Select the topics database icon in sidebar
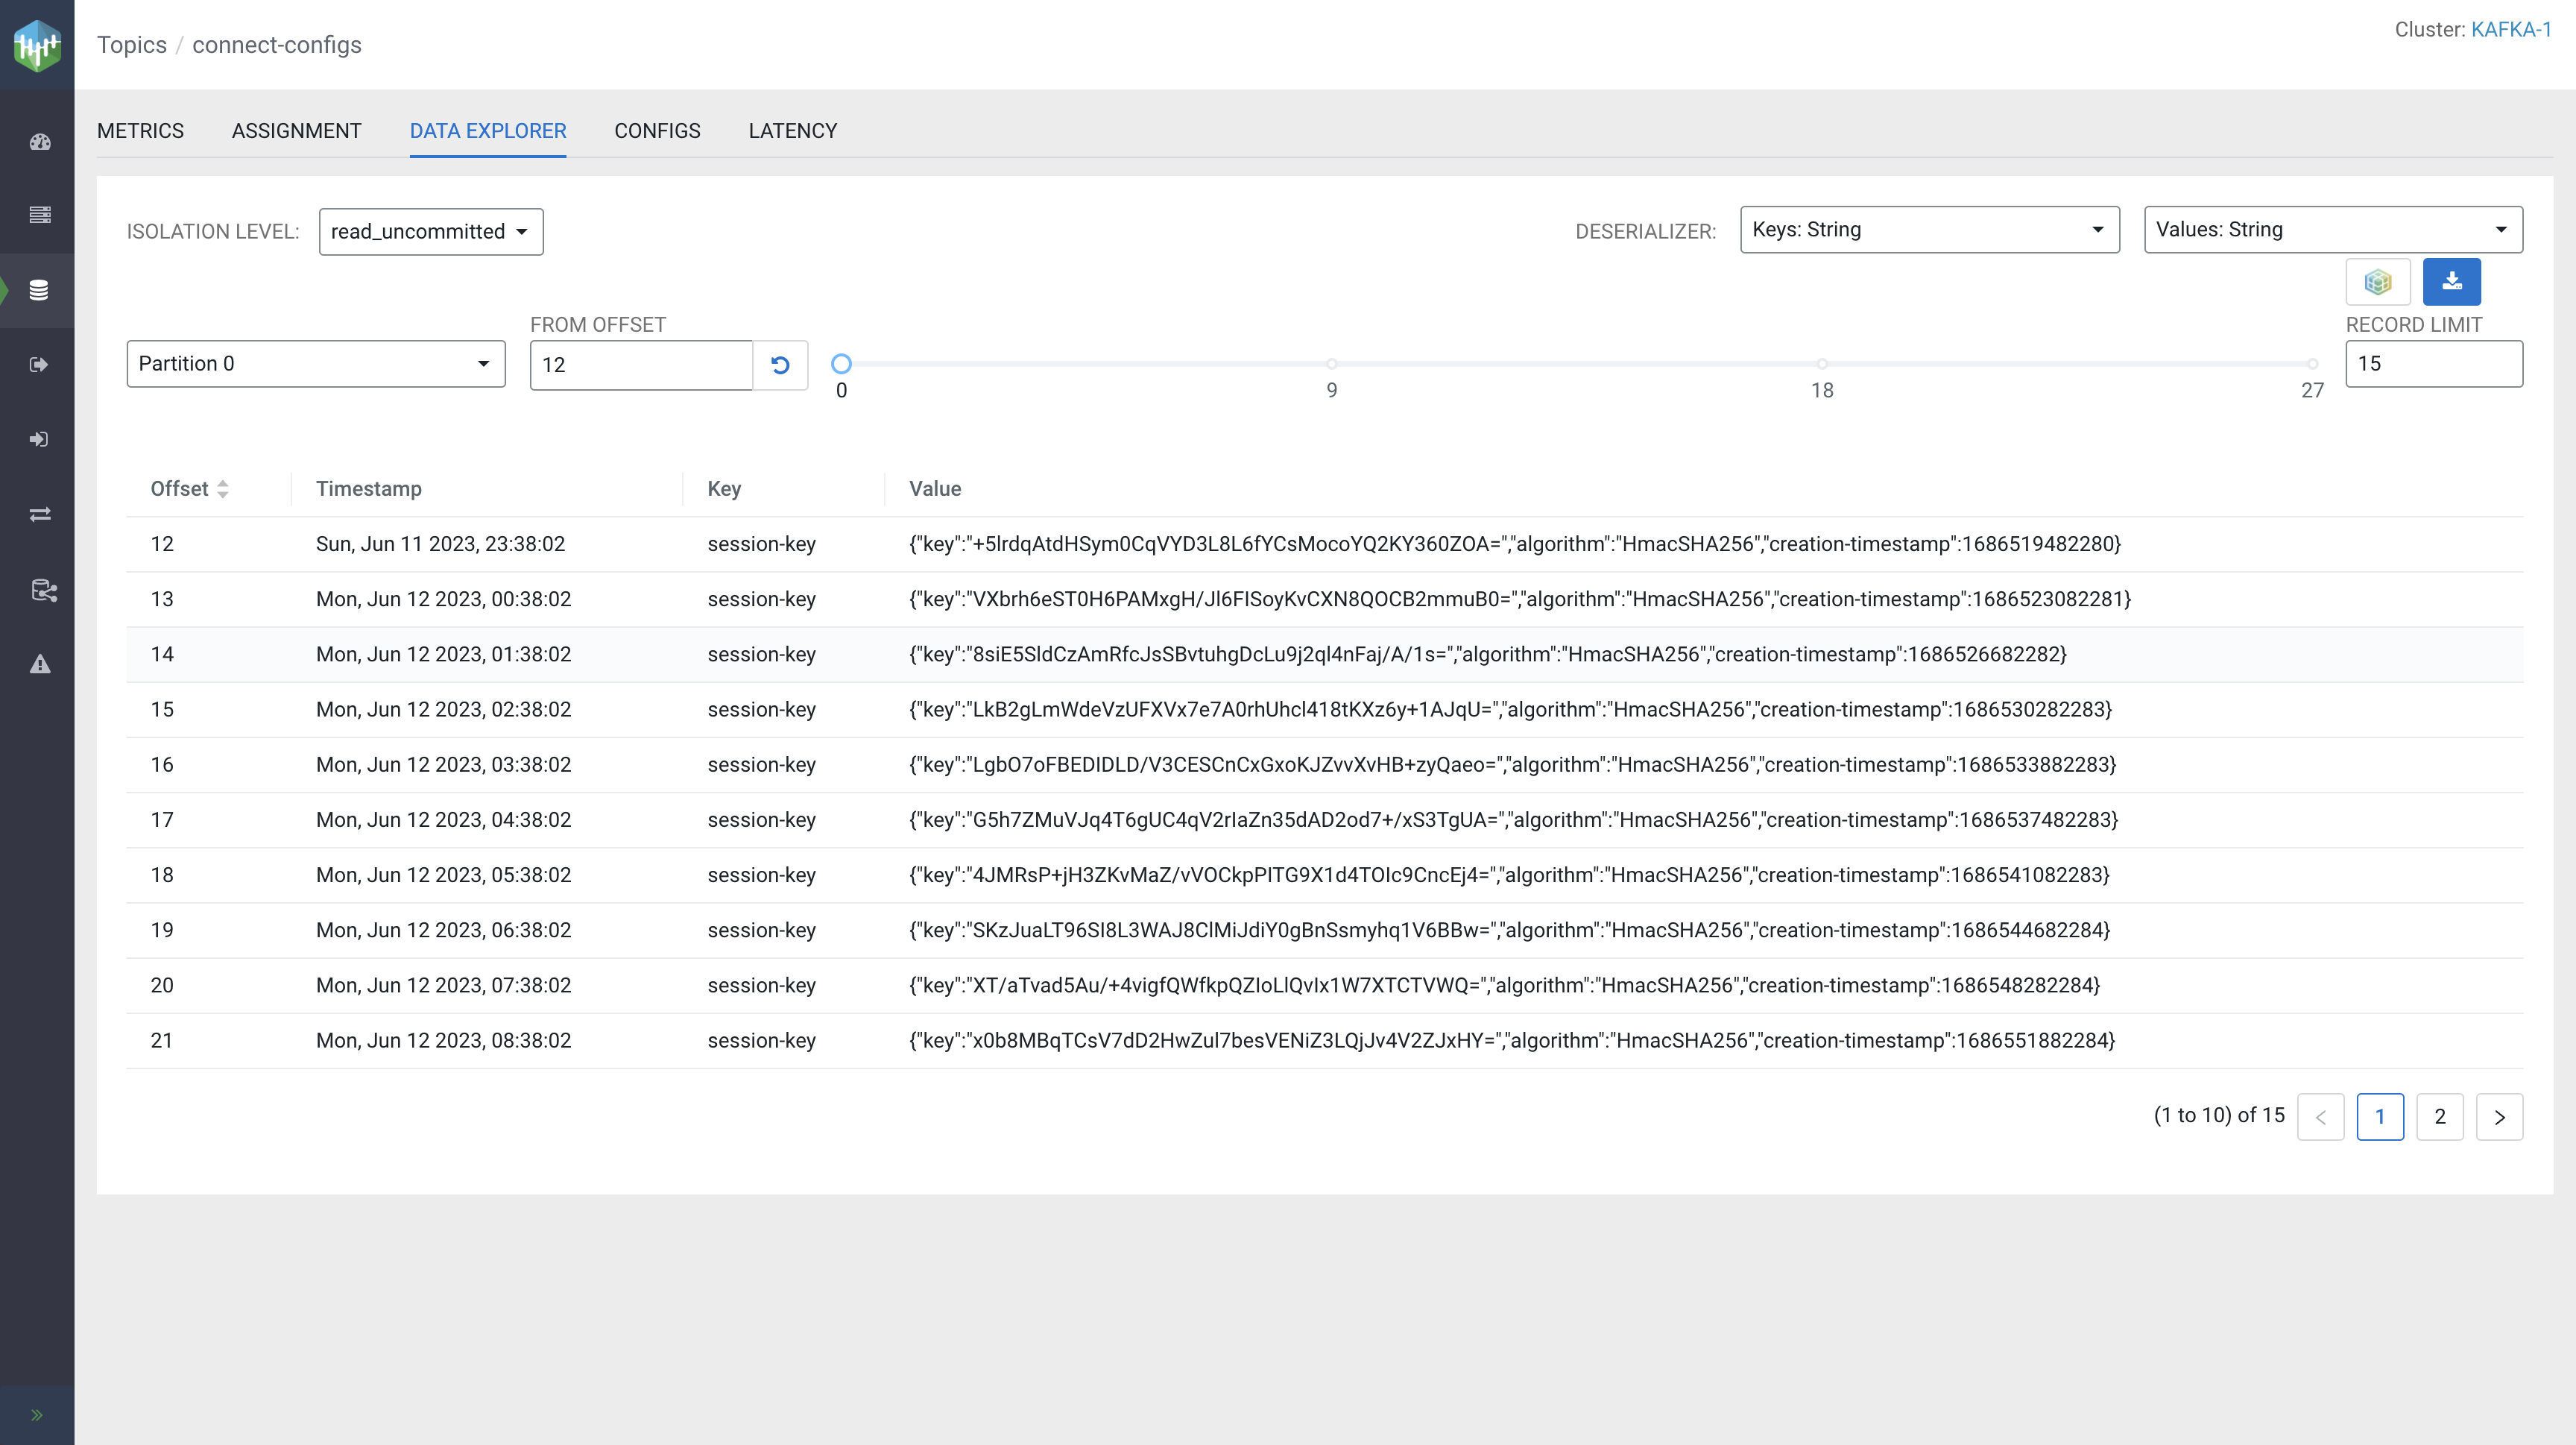 coord(39,290)
